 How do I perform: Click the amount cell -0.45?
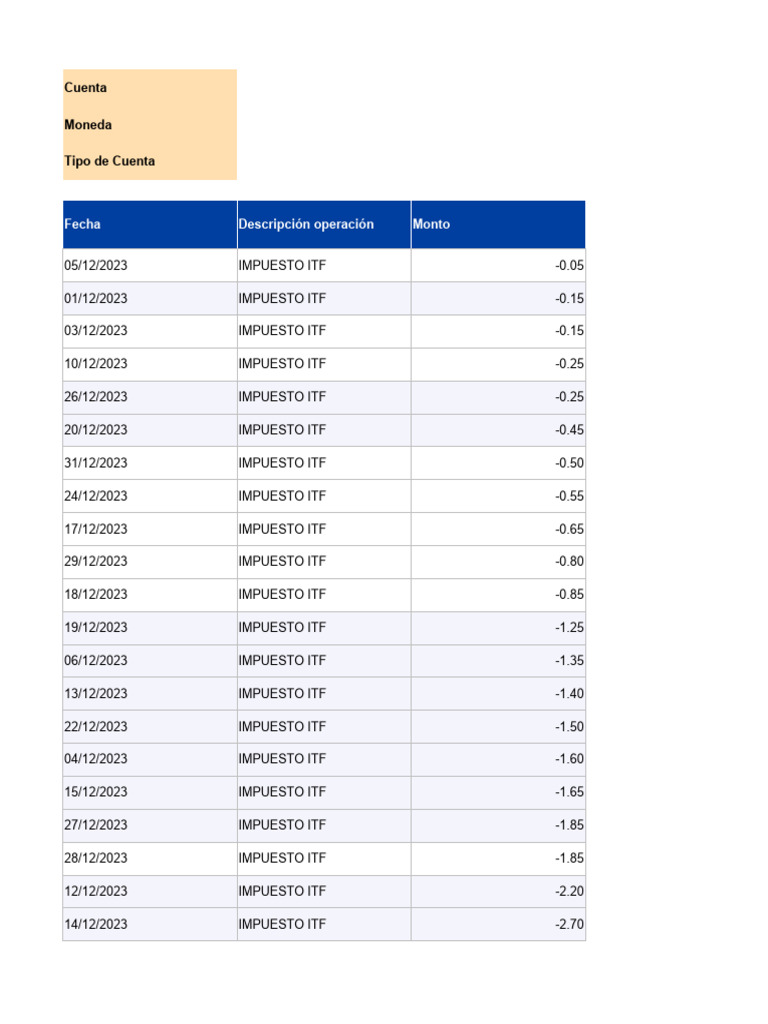click(569, 430)
